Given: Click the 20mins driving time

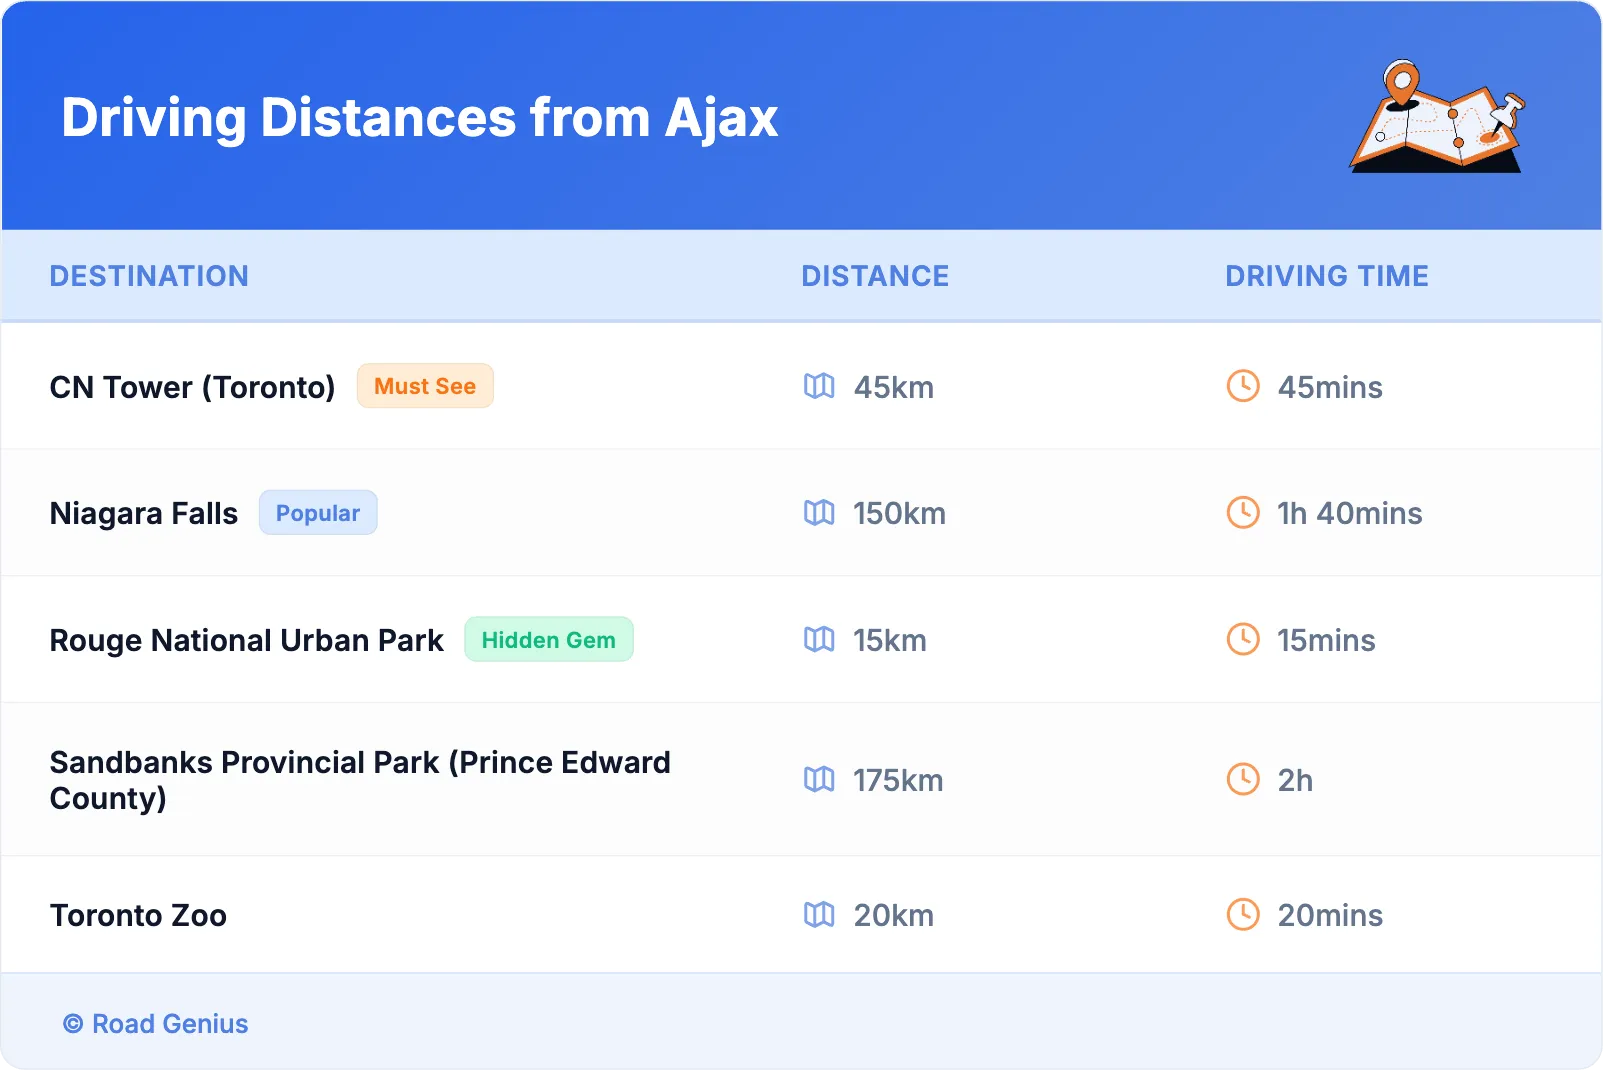Looking at the screenshot, I should pos(1330,915).
